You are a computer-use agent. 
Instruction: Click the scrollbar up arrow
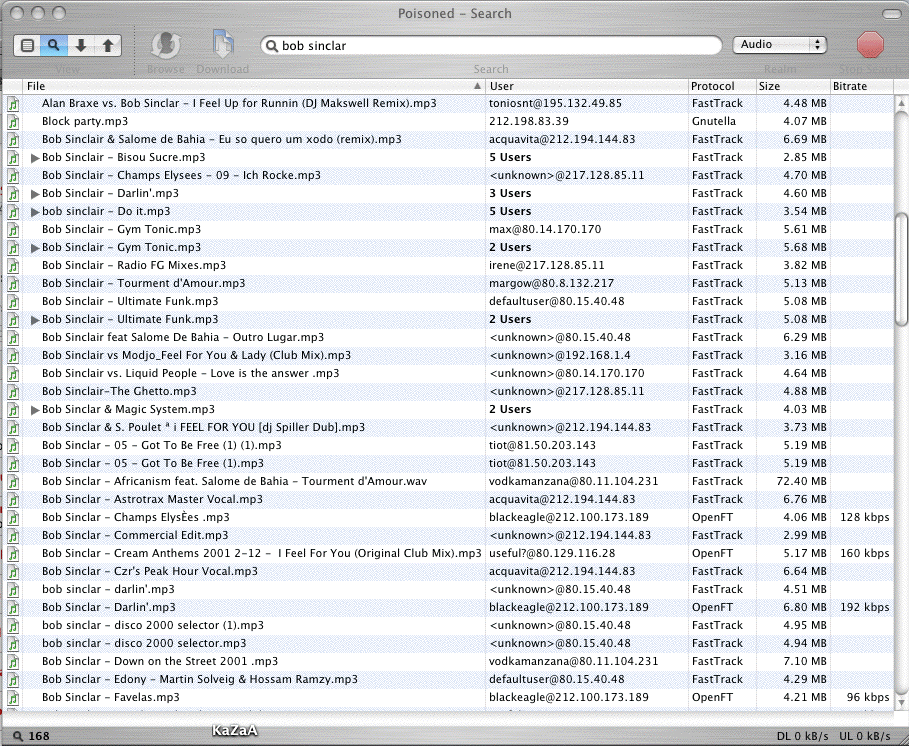(x=901, y=104)
